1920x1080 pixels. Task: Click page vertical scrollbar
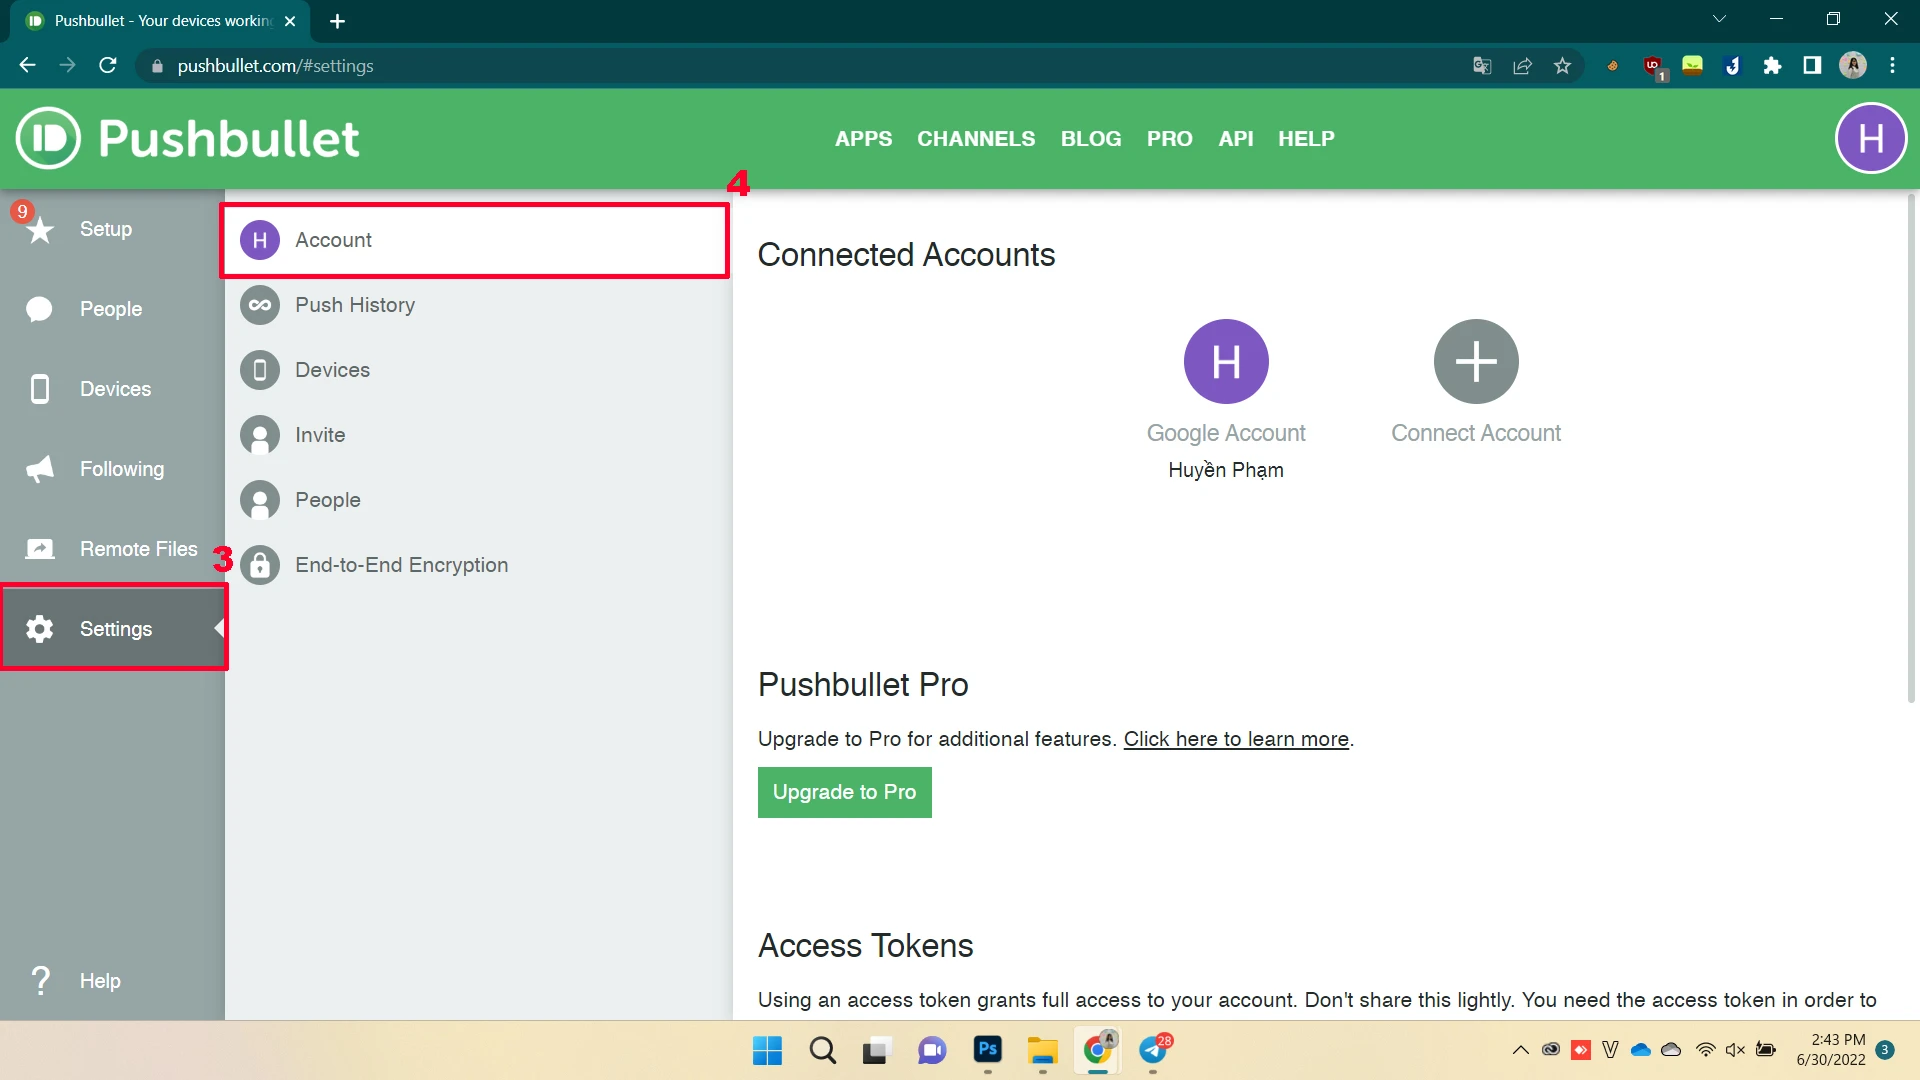tap(1911, 449)
